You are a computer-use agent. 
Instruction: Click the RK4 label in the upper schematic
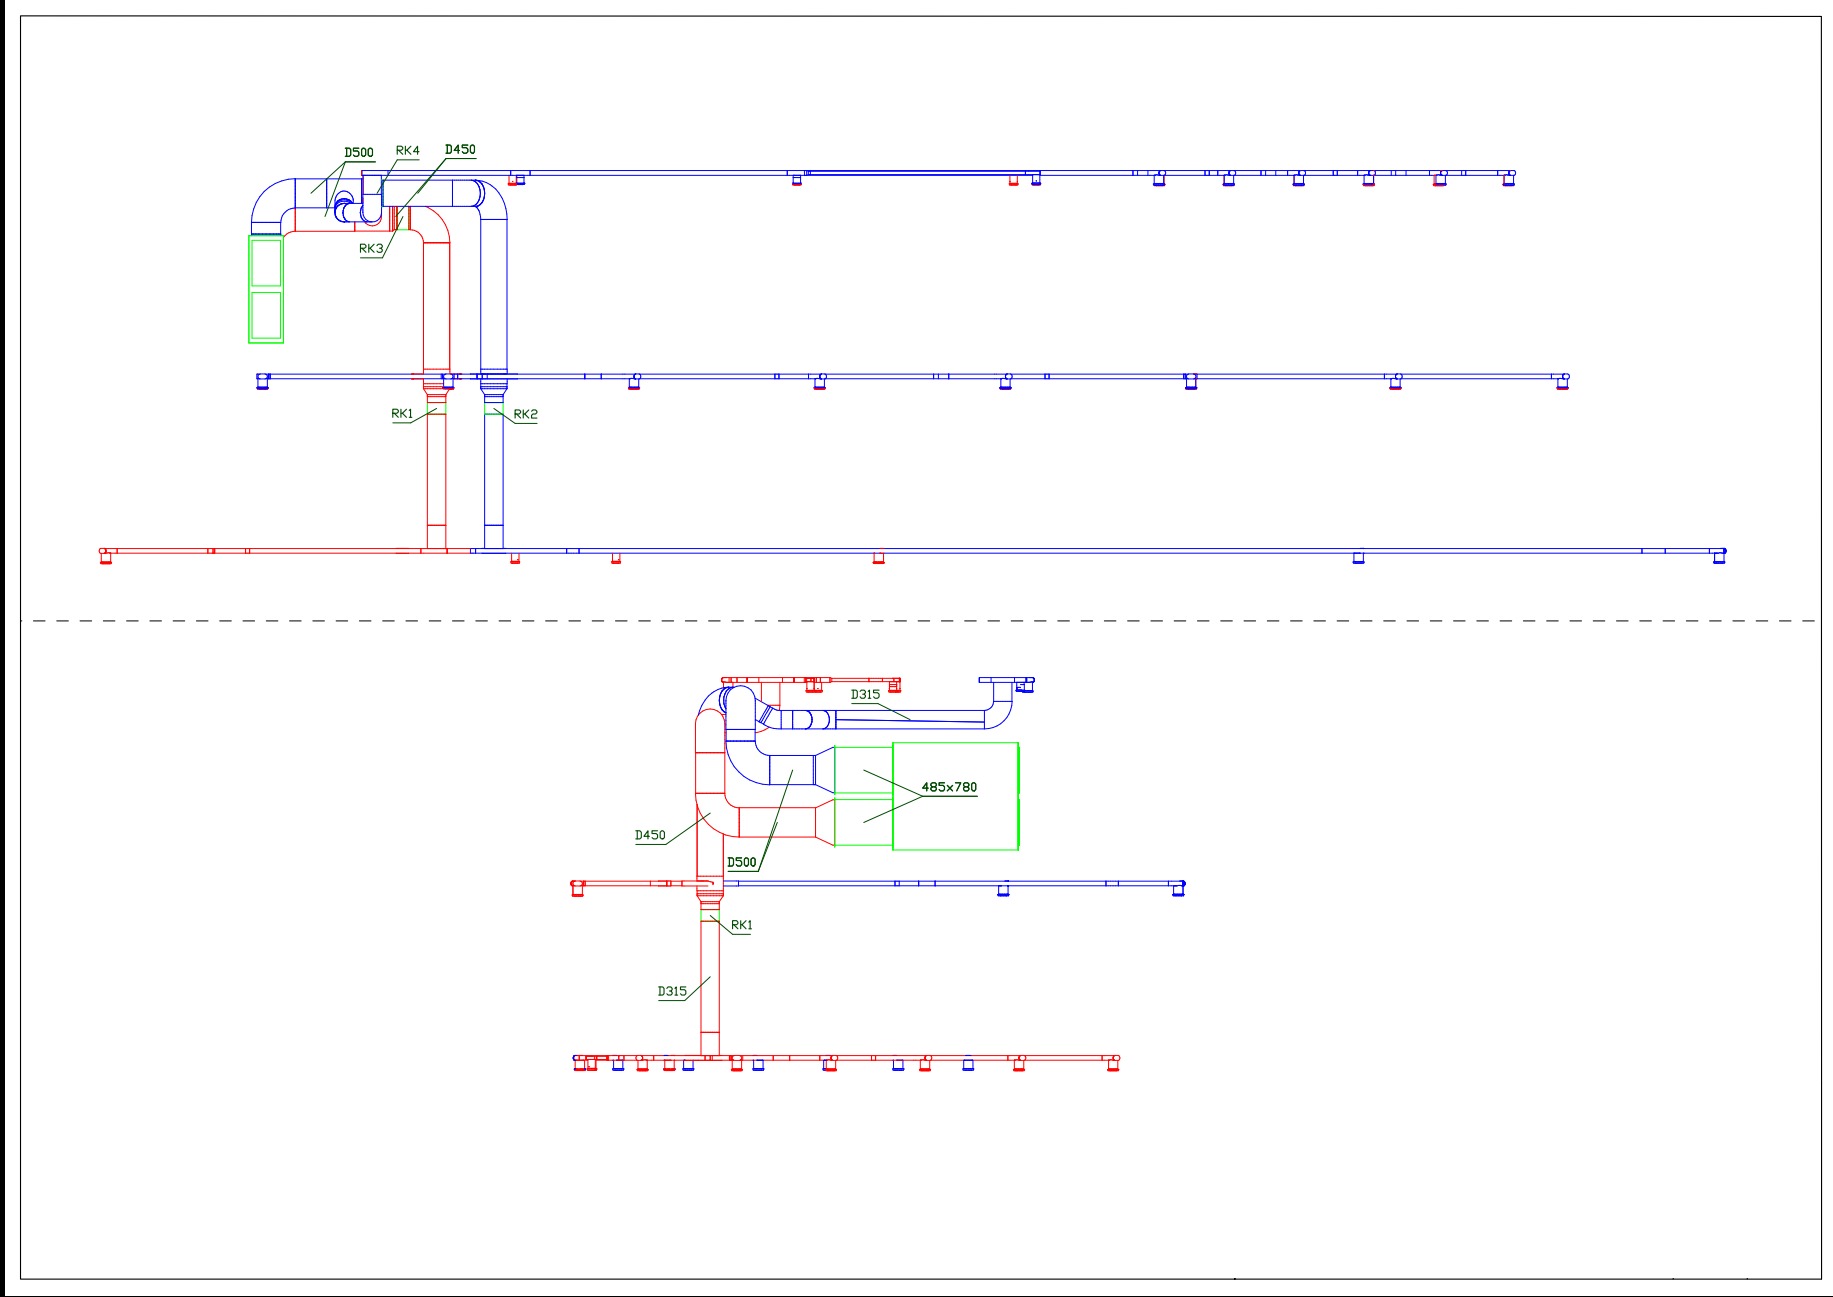(407, 151)
